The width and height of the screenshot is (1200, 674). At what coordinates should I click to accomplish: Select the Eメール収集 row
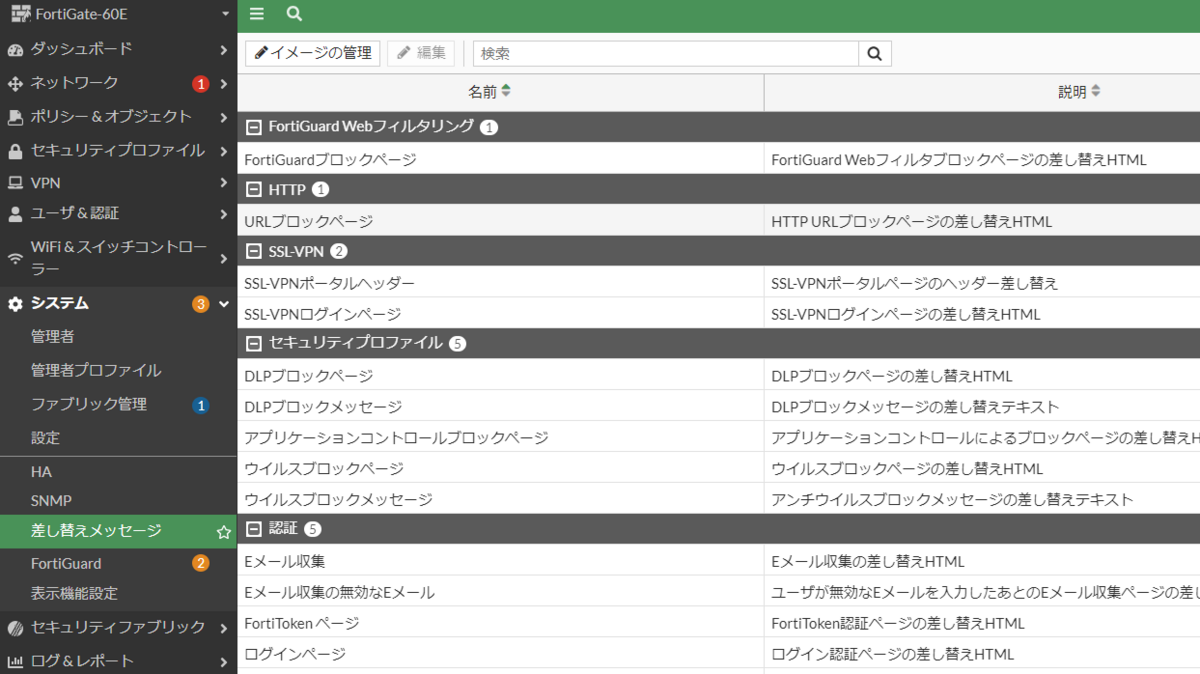tap(718, 561)
